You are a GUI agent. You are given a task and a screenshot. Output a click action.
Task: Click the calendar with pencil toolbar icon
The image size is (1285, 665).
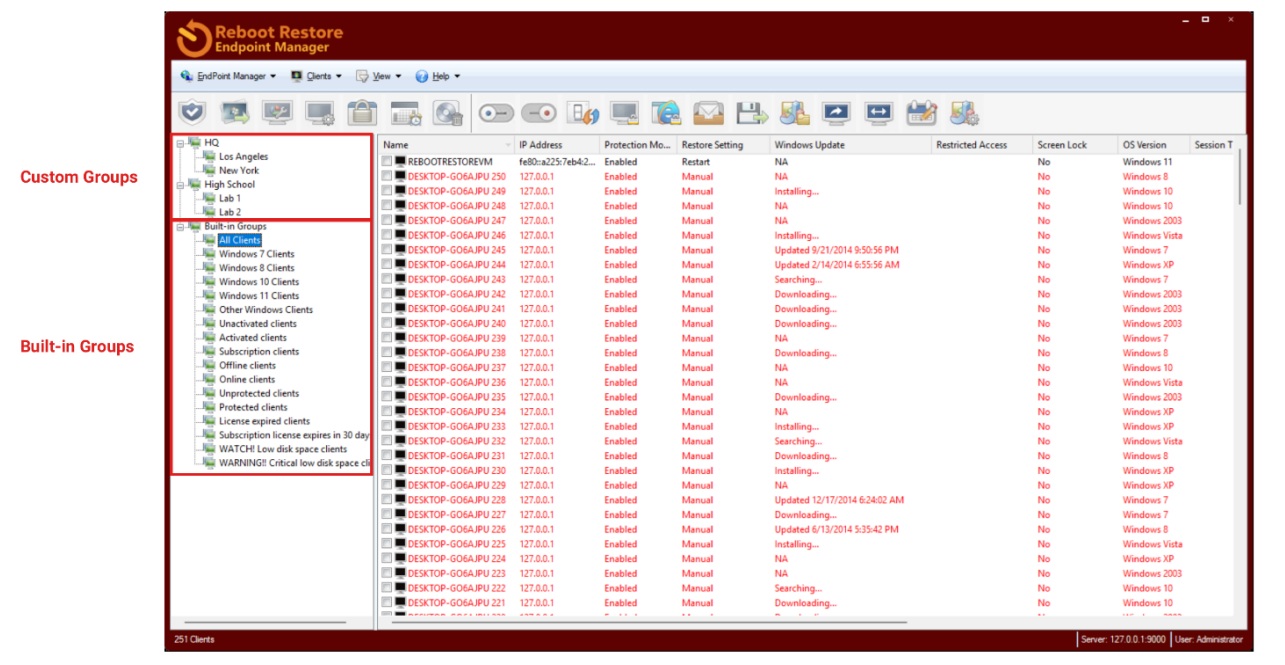pyautogui.click(x=921, y=113)
